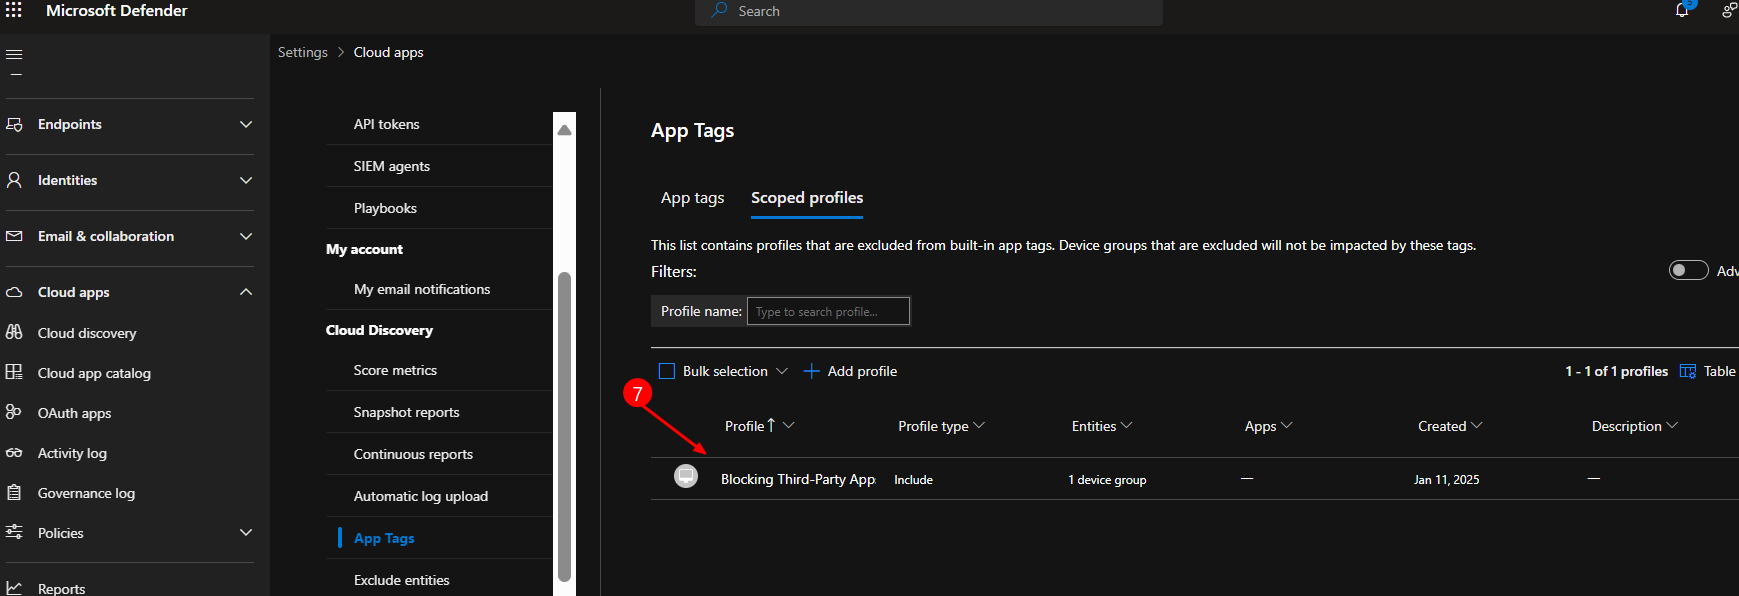The width and height of the screenshot is (1739, 596).
Task: Click the Include profile type cell
Action: [x=913, y=480]
